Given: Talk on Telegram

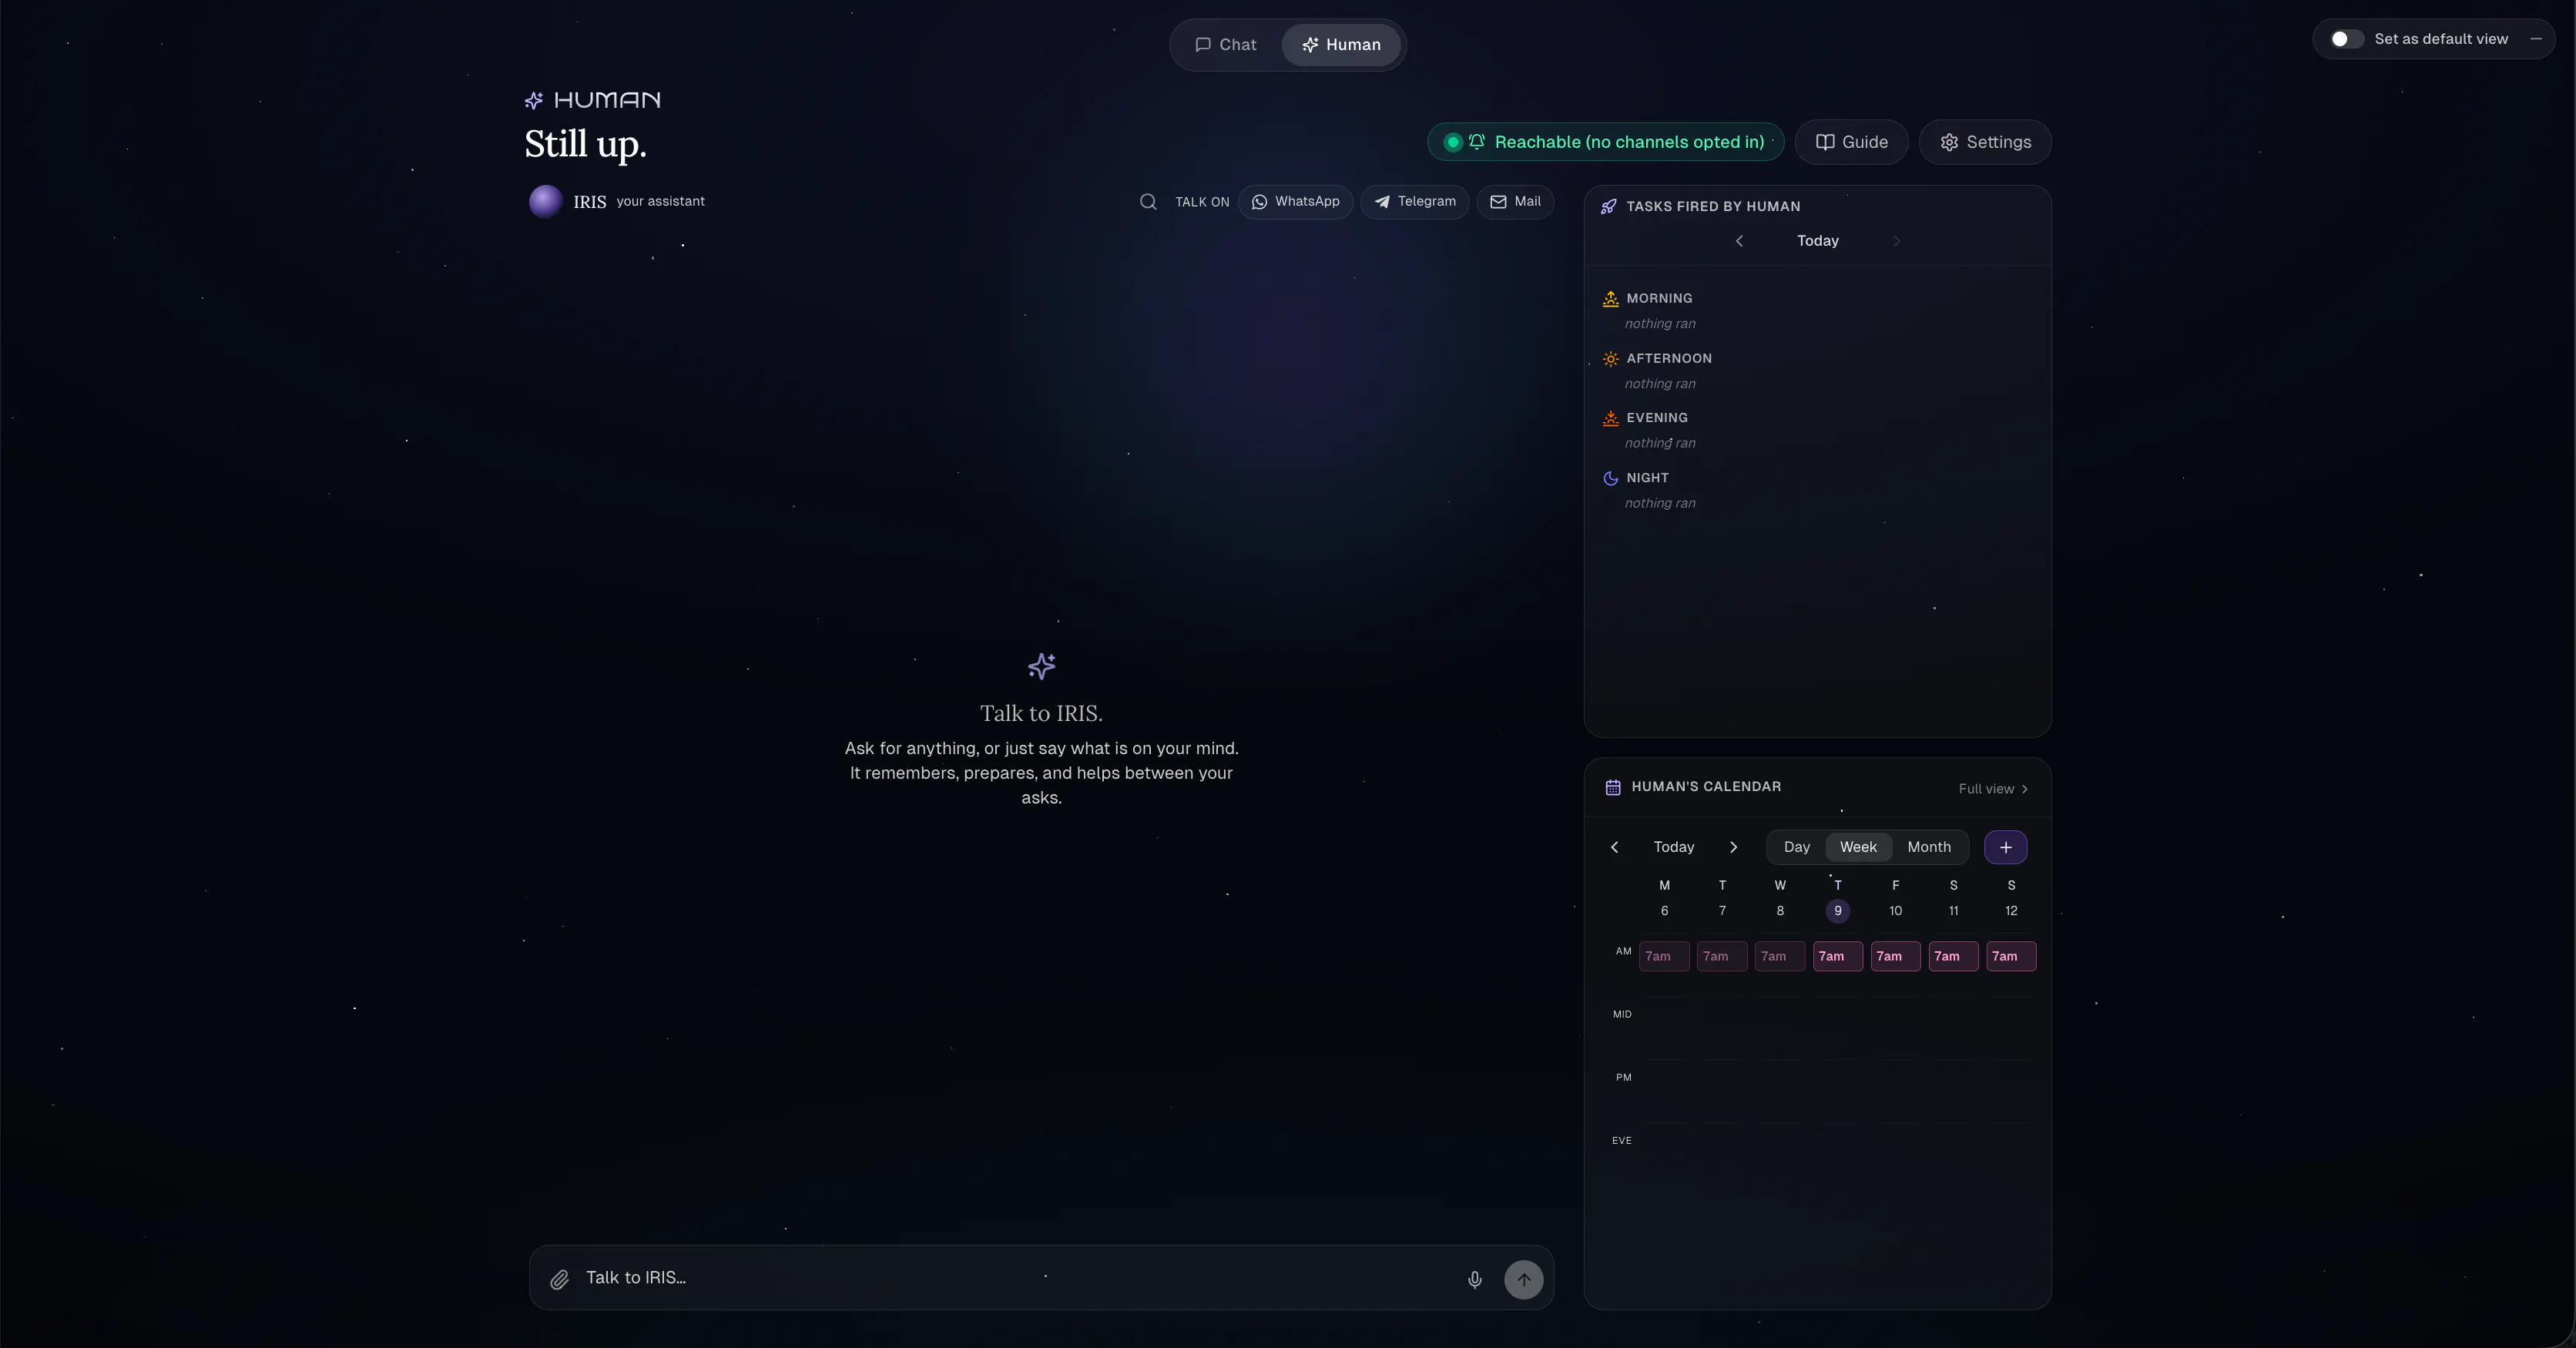Looking at the screenshot, I should click(x=1414, y=202).
